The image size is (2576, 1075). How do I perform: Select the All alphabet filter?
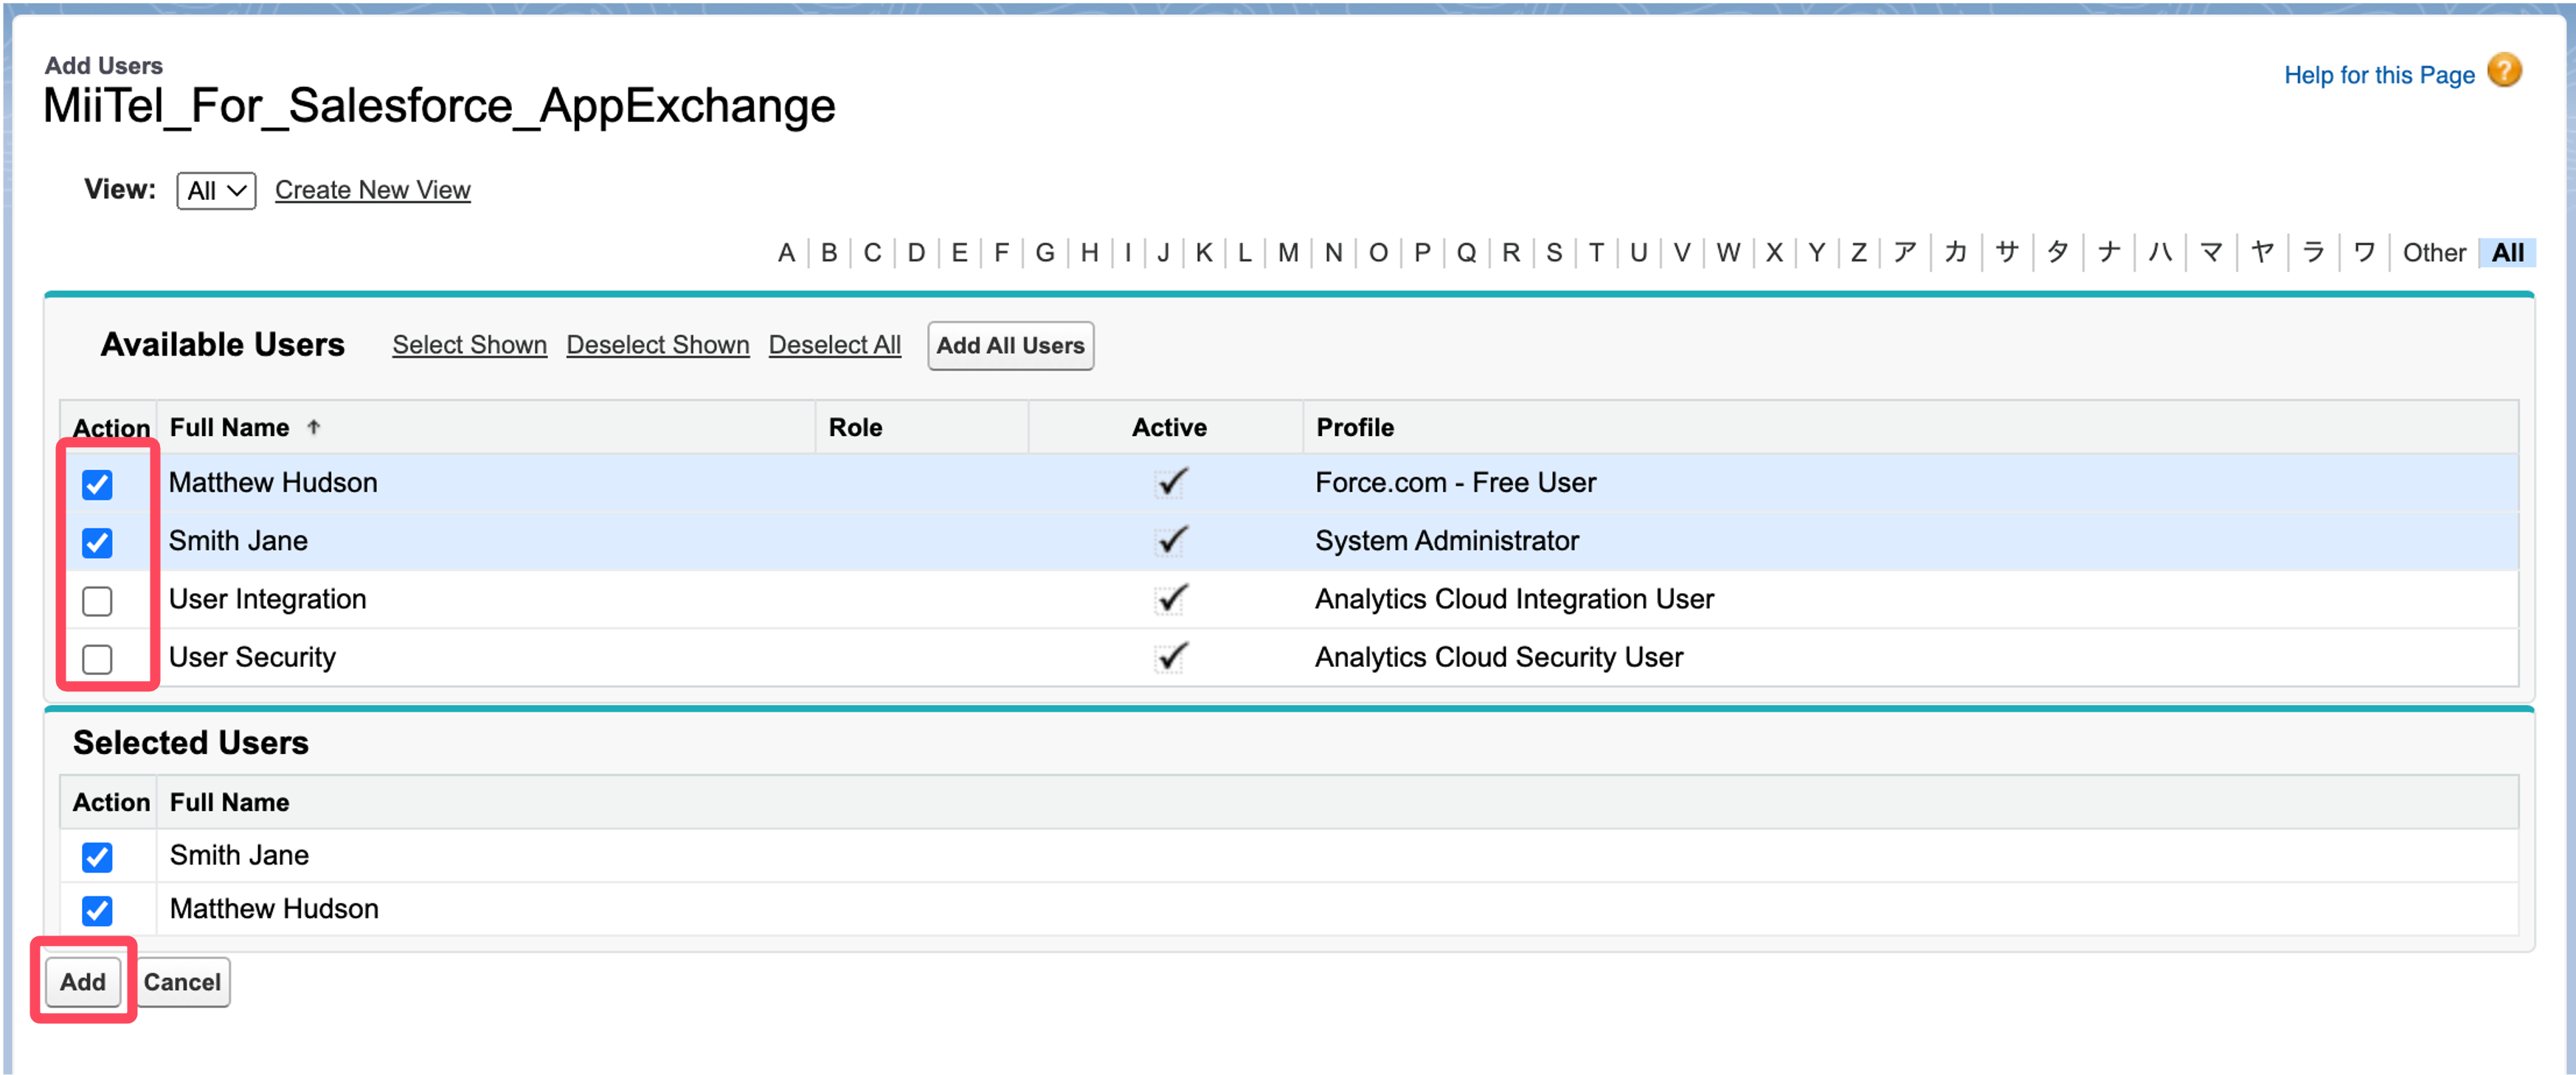[x=2507, y=252]
